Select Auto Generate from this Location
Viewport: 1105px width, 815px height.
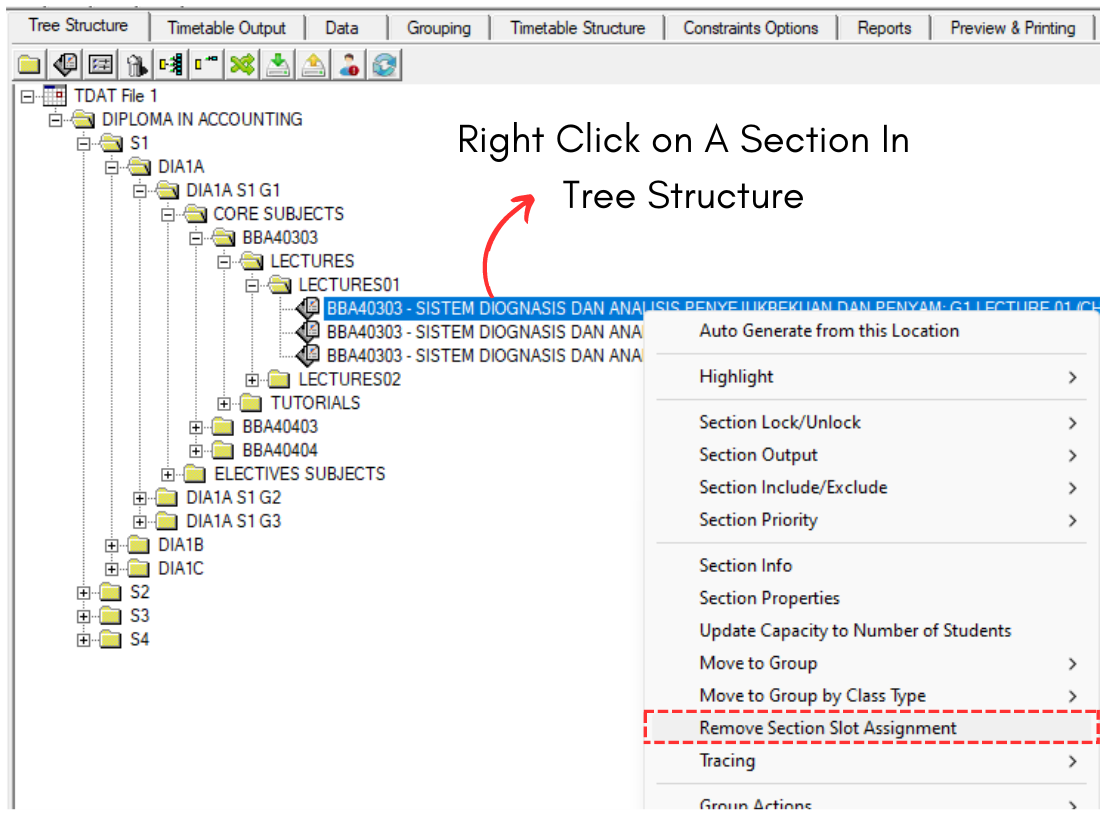[x=828, y=331]
